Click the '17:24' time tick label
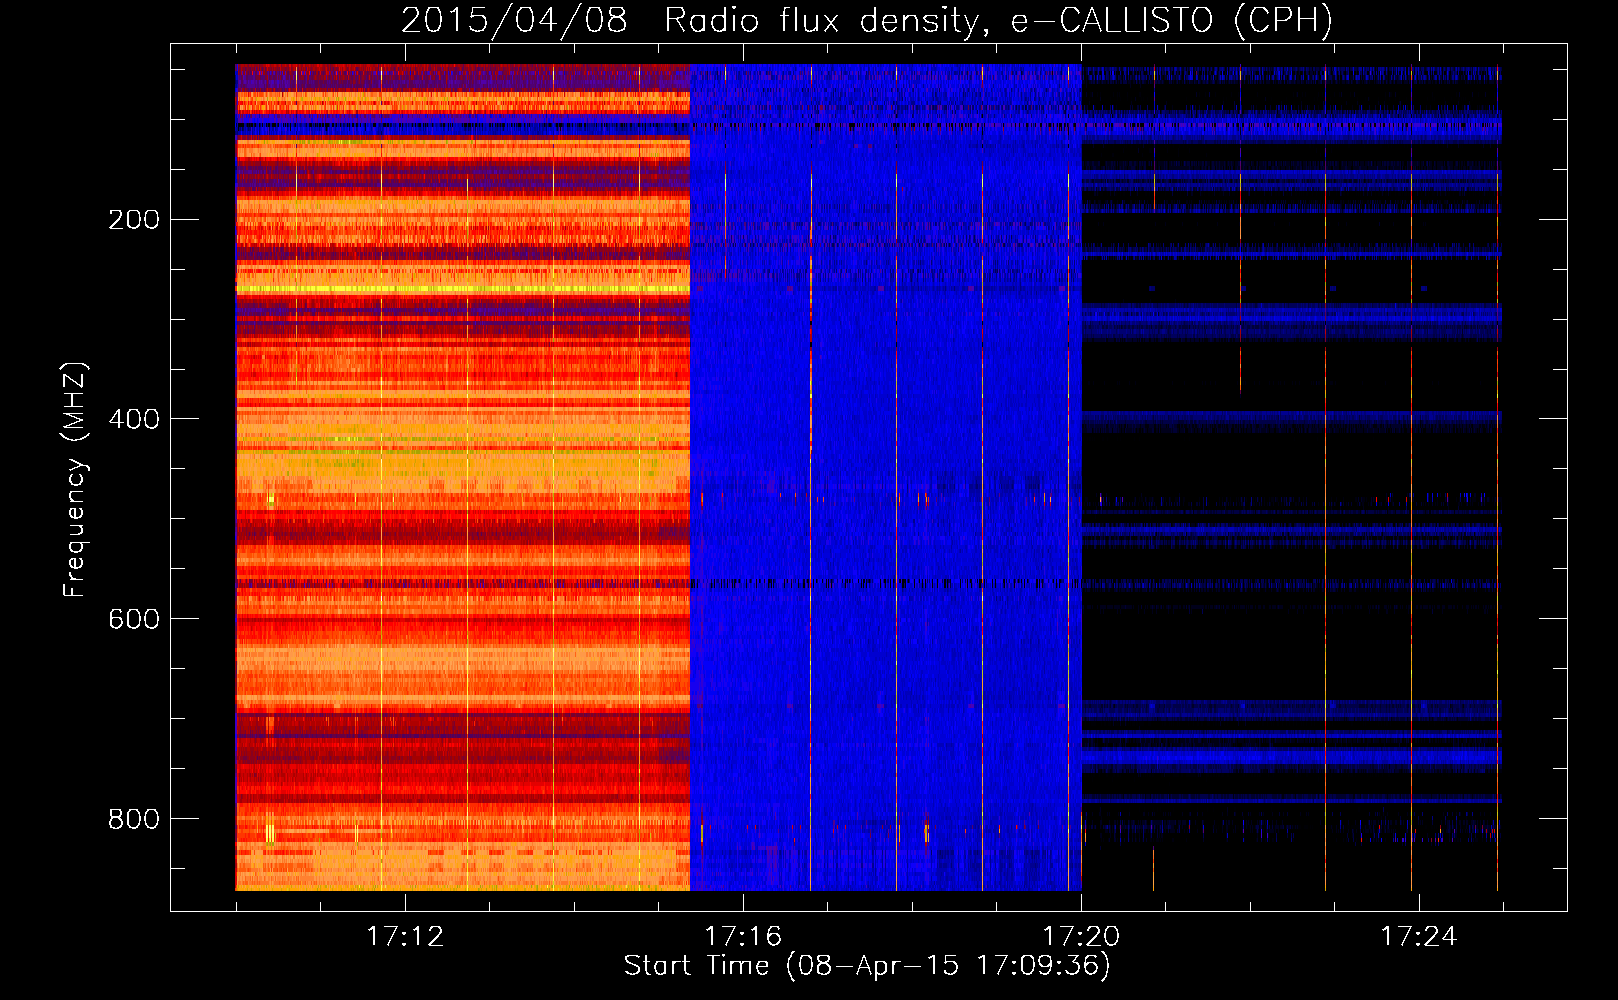The height and width of the screenshot is (1000, 1618). click(1419, 937)
